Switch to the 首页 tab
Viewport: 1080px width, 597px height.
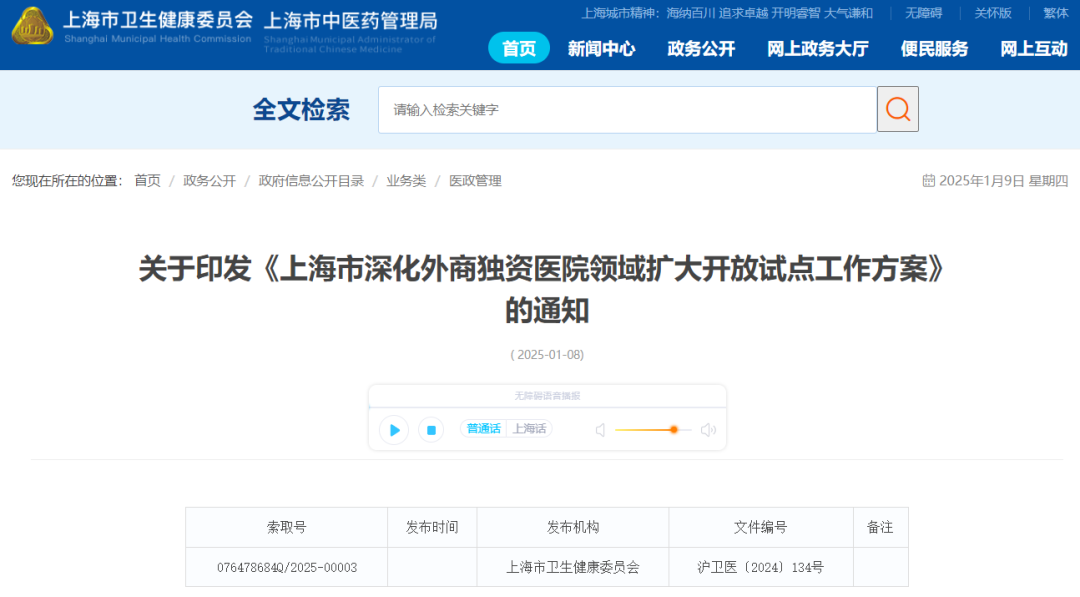518,48
